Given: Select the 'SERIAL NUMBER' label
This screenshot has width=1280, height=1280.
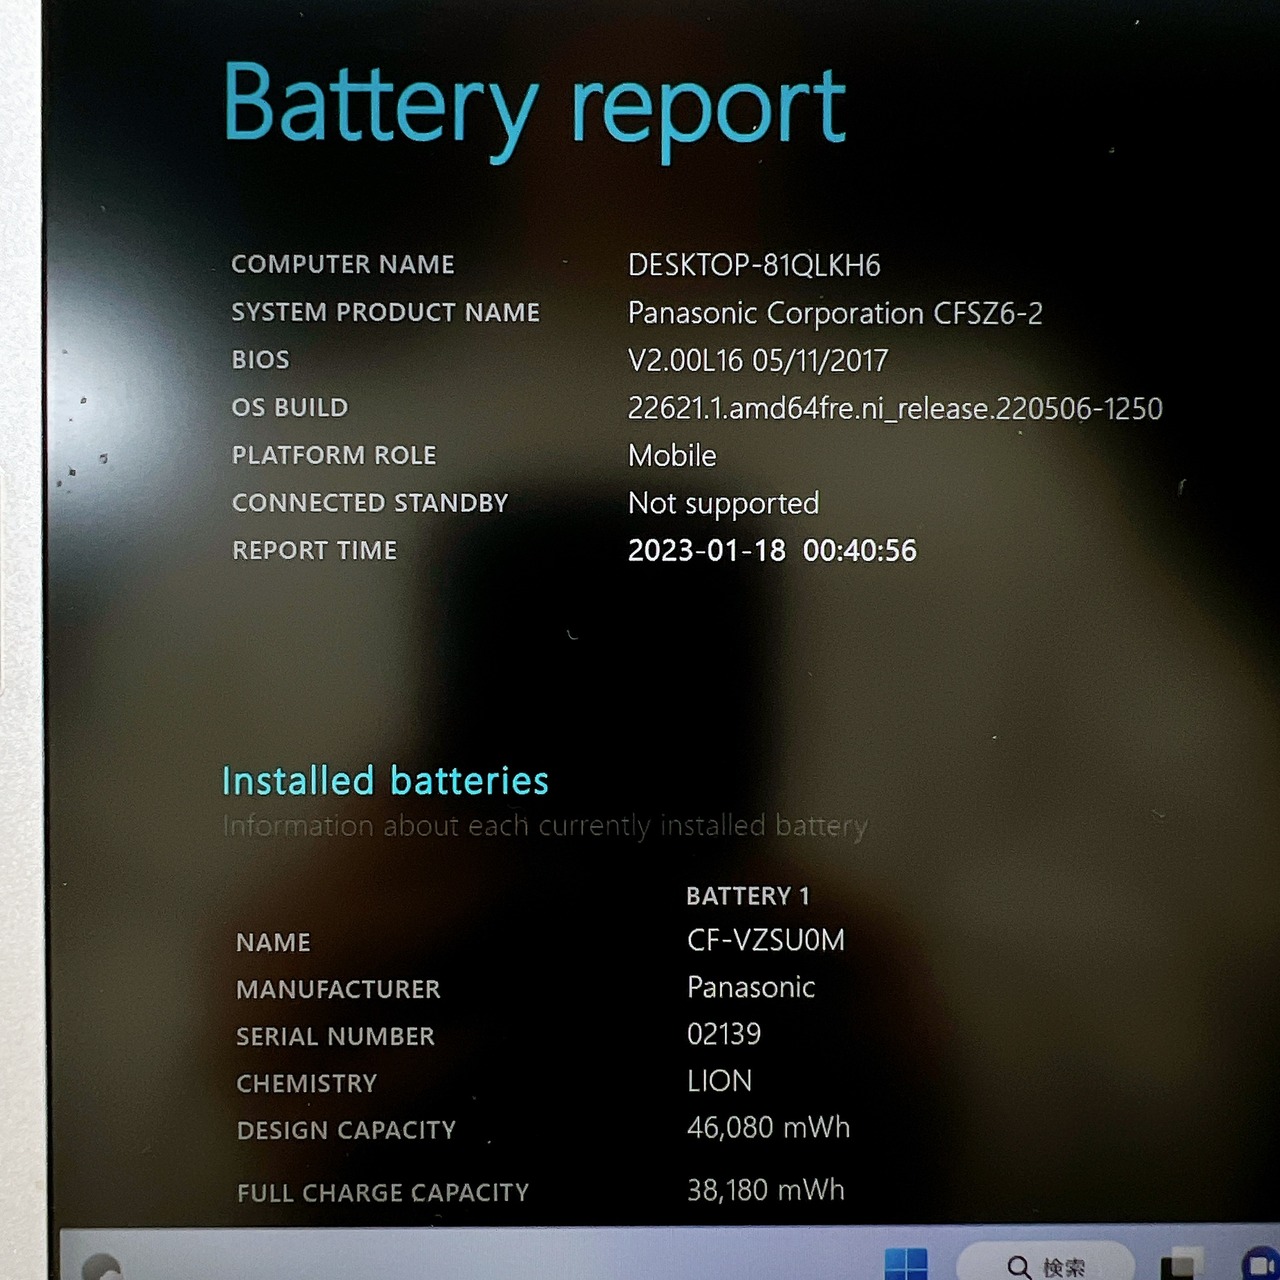Looking at the screenshot, I should point(336,1036).
